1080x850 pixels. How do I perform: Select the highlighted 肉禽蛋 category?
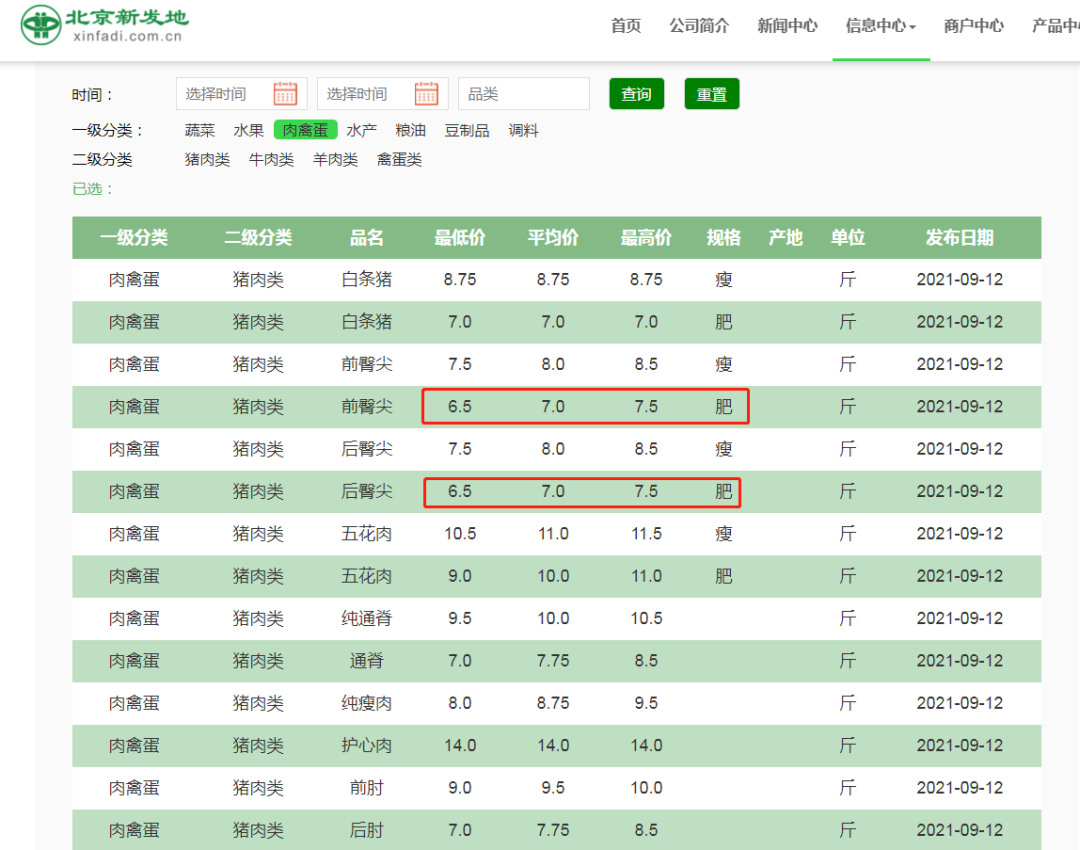click(x=305, y=130)
